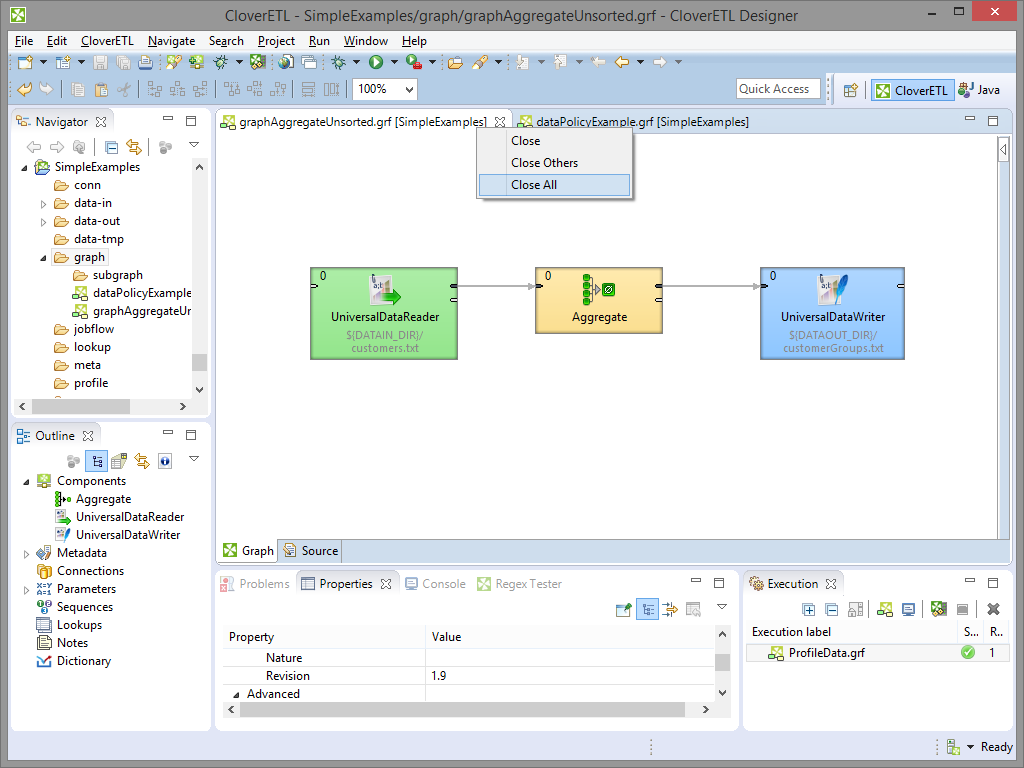Viewport: 1024px width, 768px height.
Task: Toggle Show Categories in Properties toolbar
Action: (x=647, y=609)
